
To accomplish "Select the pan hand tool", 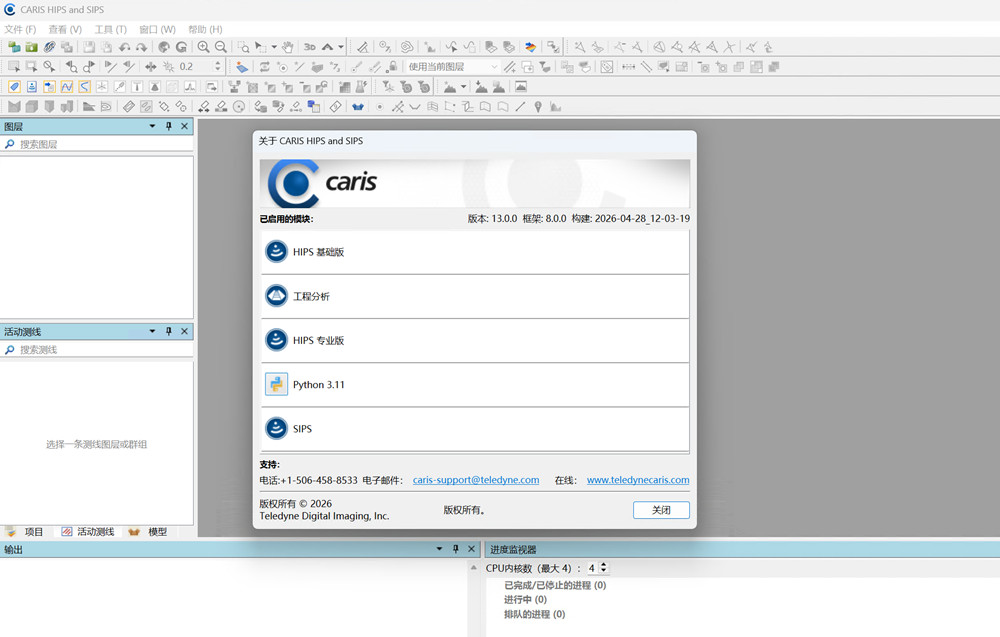I will [288, 47].
